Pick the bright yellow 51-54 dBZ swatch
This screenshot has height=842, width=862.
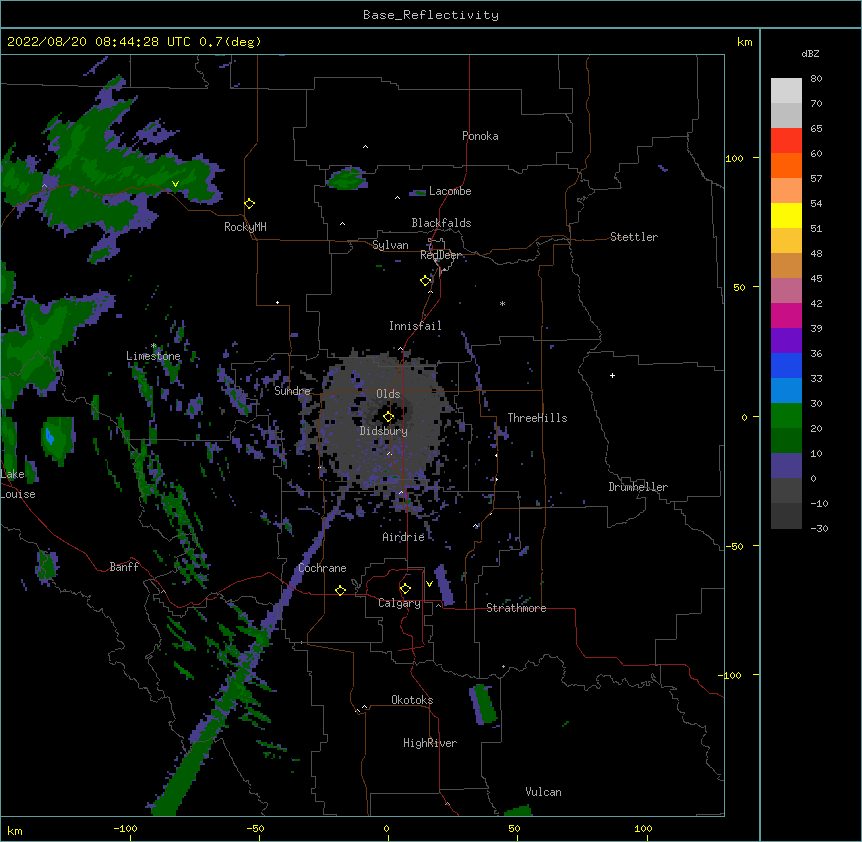786,215
